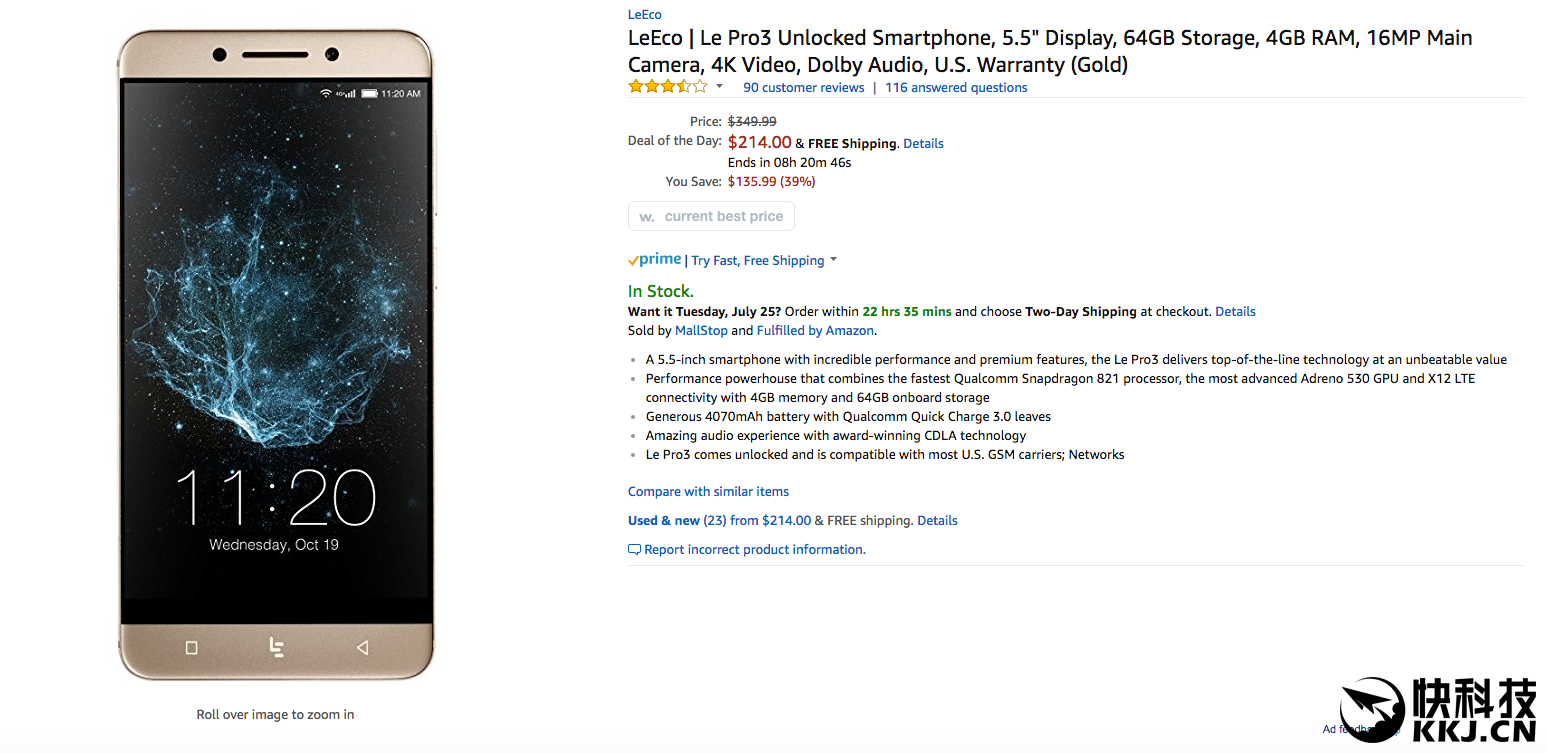The width and height of the screenshot is (1546, 753).
Task: Expand the Try Fast, Free Shipping arrow
Action: (833, 260)
